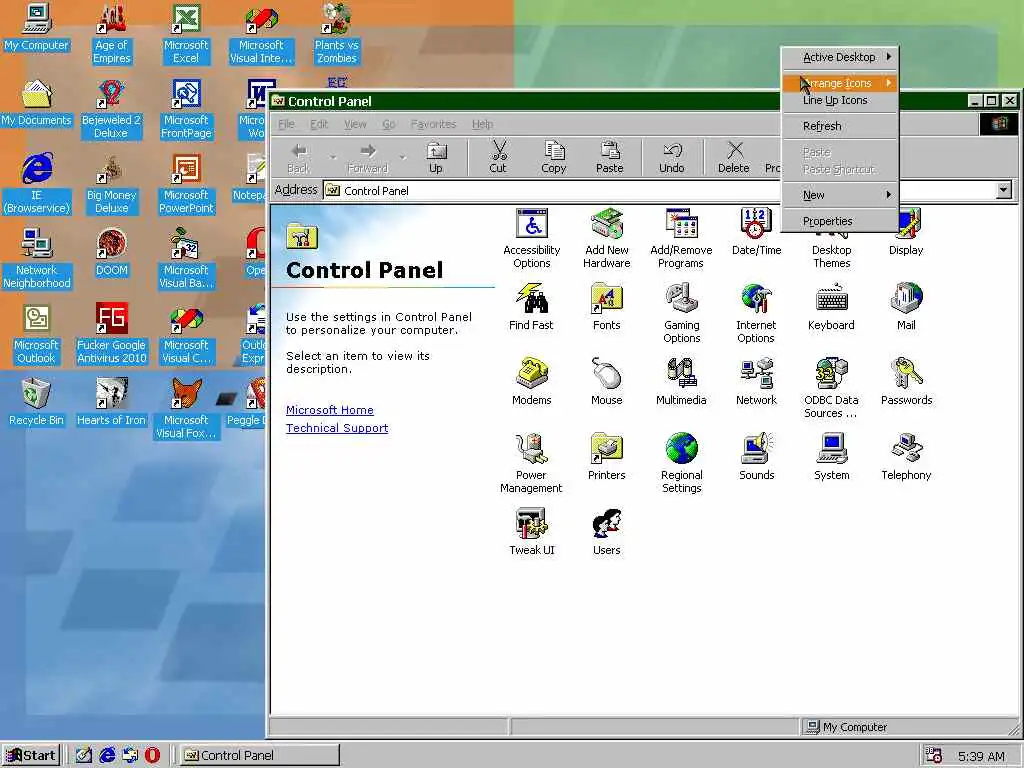
Task: Open the Find Fast applet
Action: pyautogui.click(x=531, y=307)
